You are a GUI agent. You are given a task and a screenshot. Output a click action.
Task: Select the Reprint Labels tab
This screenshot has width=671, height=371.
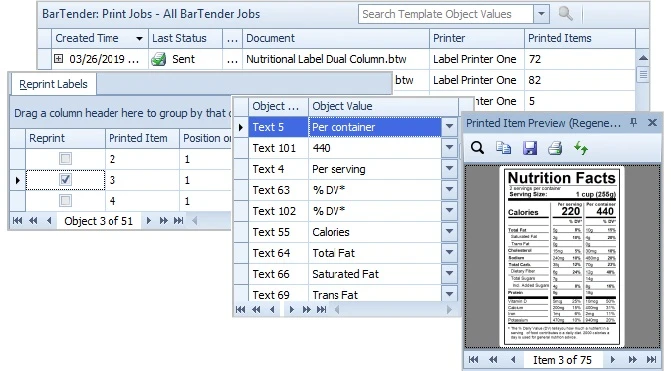pyautogui.click(x=53, y=84)
